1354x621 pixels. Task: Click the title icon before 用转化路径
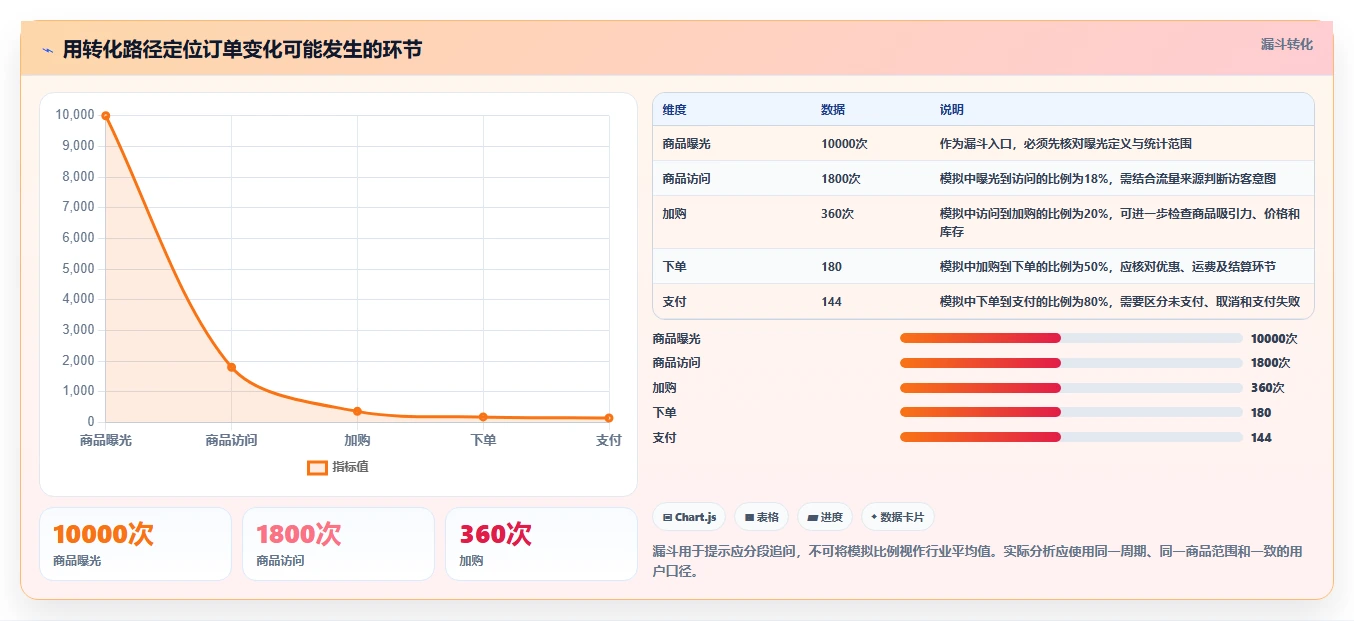click(x=47, y=50)
